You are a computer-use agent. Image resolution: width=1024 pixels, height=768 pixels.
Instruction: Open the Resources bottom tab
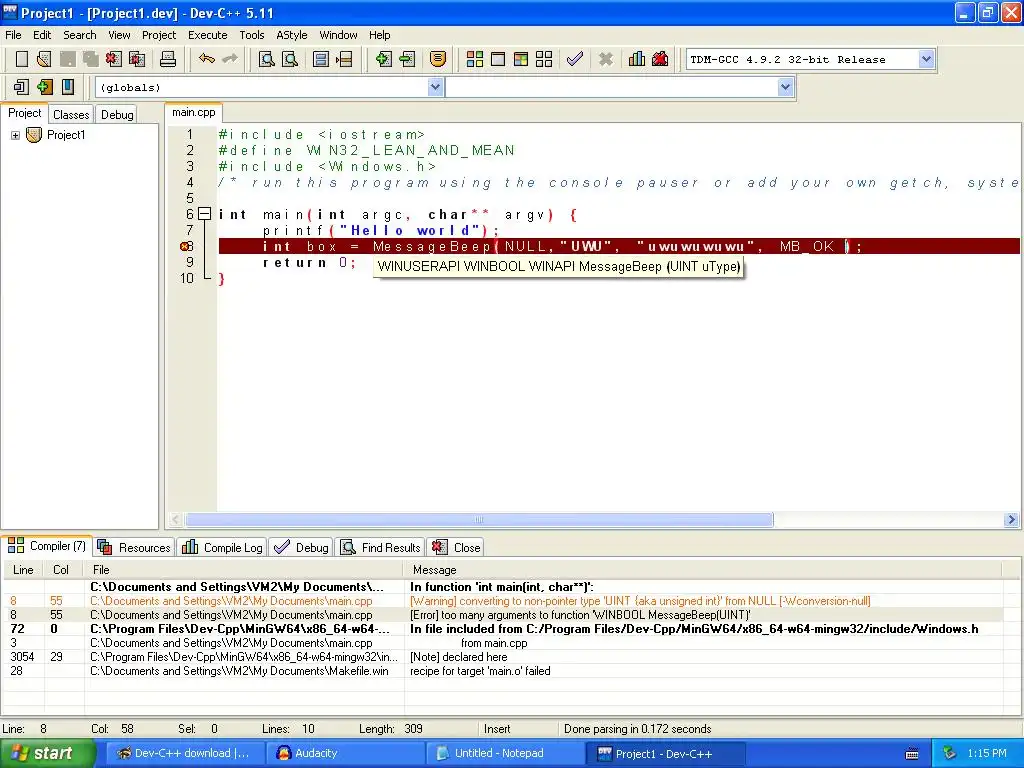(135, 547)
